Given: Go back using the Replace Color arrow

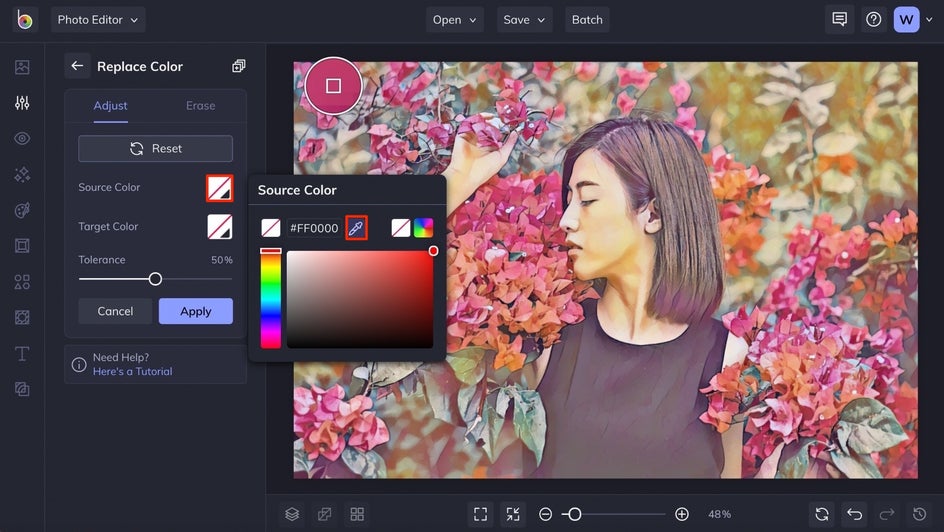Looking at the screenshot, I should (x=77, y=66).
